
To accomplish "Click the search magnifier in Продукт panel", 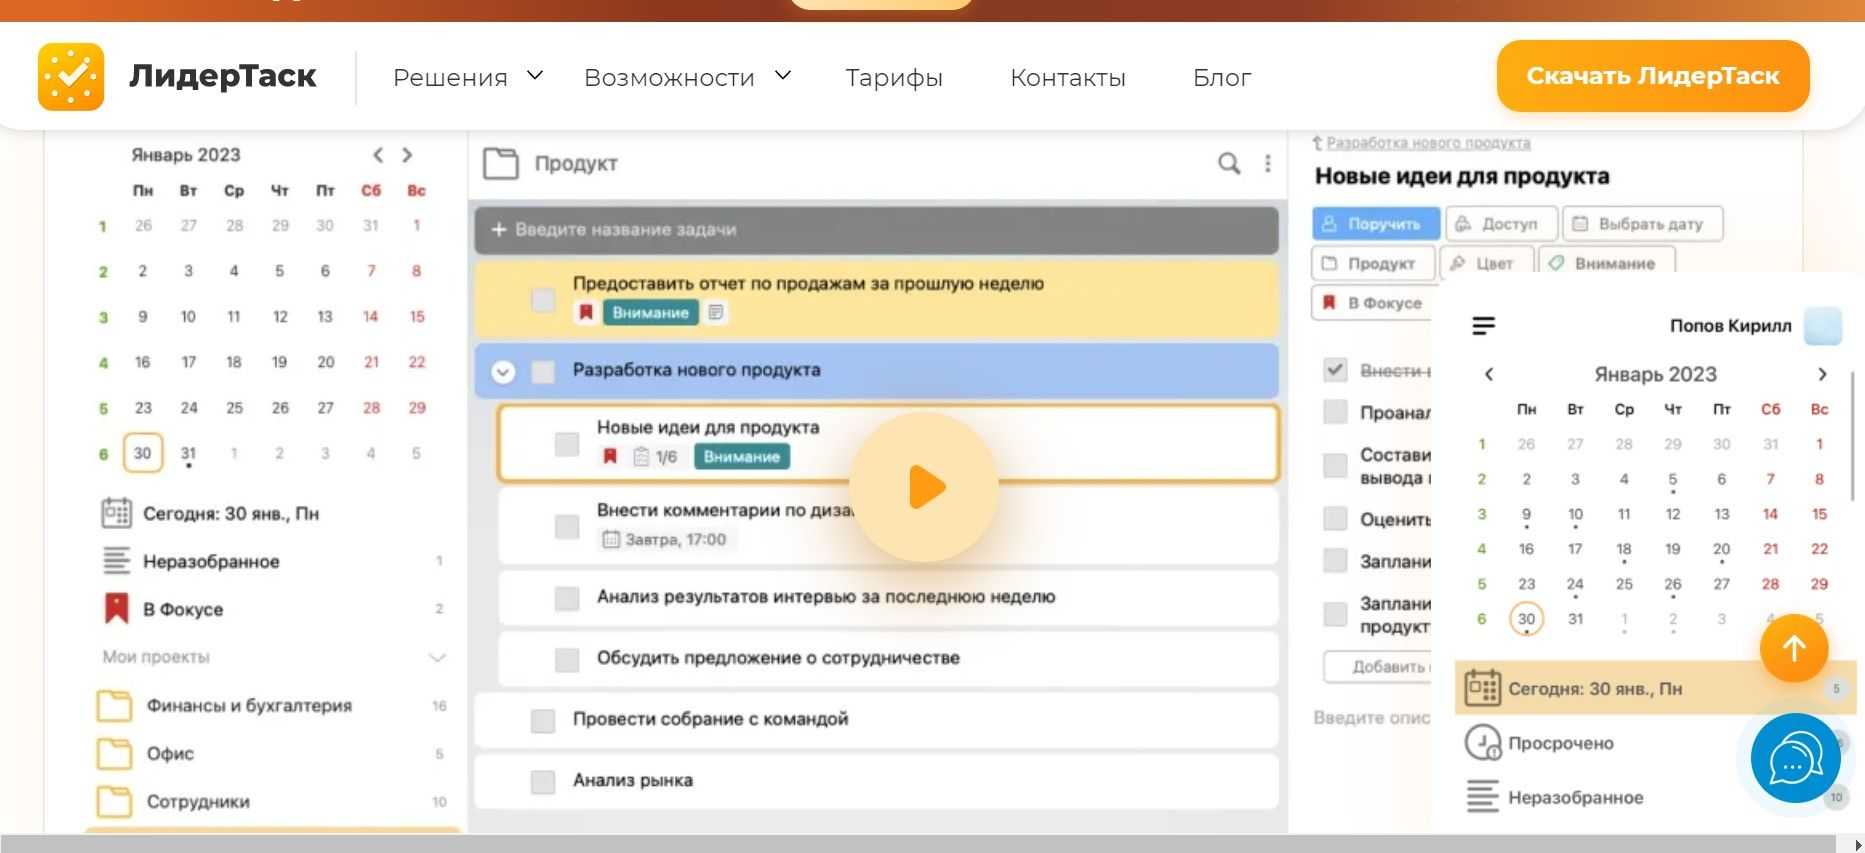I will coord(1229,163).
